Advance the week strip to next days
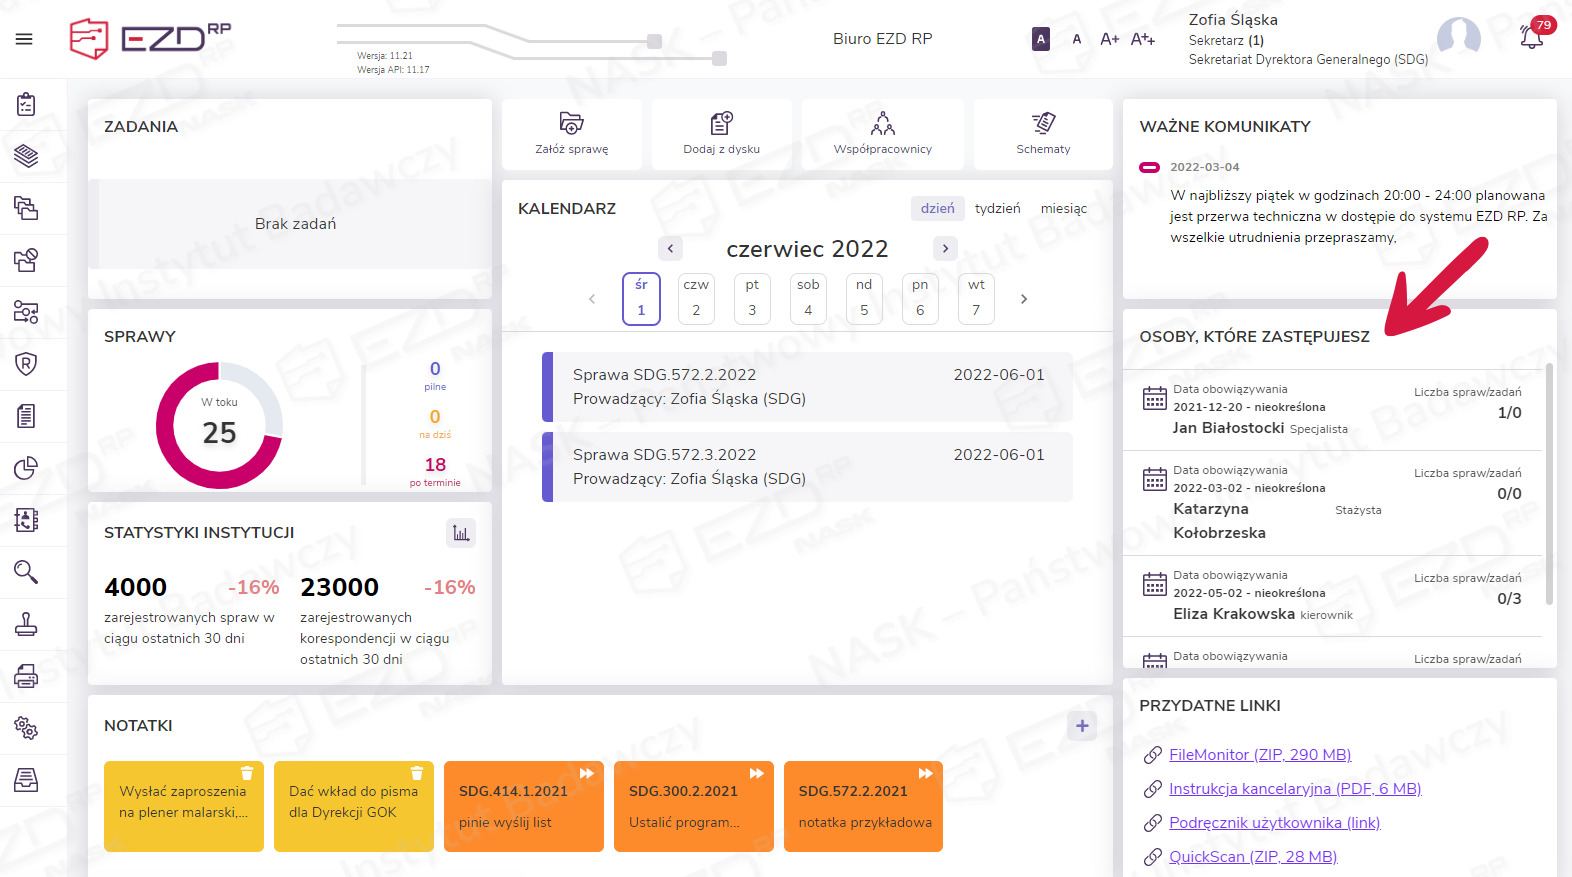The width and height of the screenshot is (1572, 877). click(x=1023, y=299)
